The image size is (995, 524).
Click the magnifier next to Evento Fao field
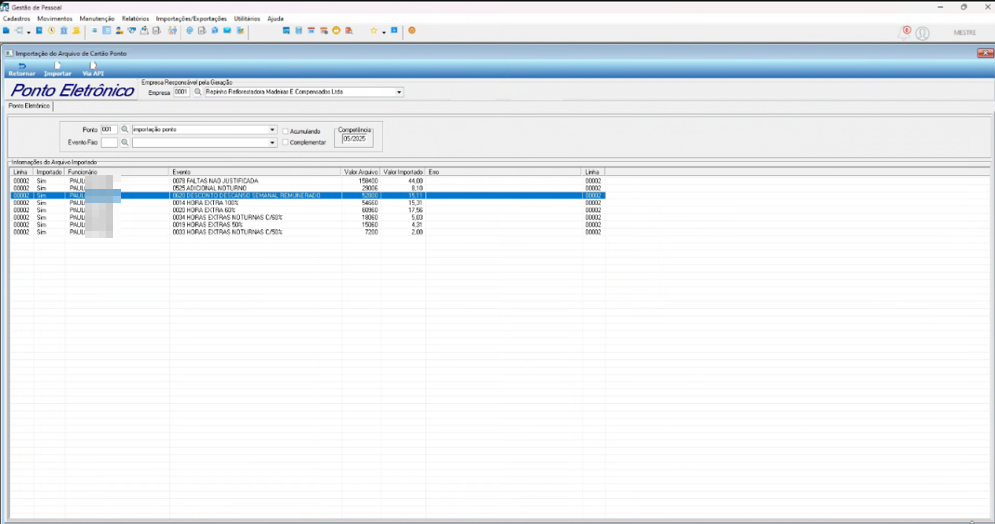tap(125, 143)
